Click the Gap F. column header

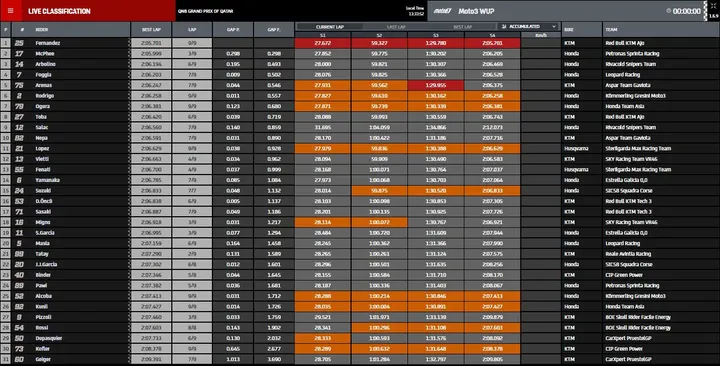[274, 29]
